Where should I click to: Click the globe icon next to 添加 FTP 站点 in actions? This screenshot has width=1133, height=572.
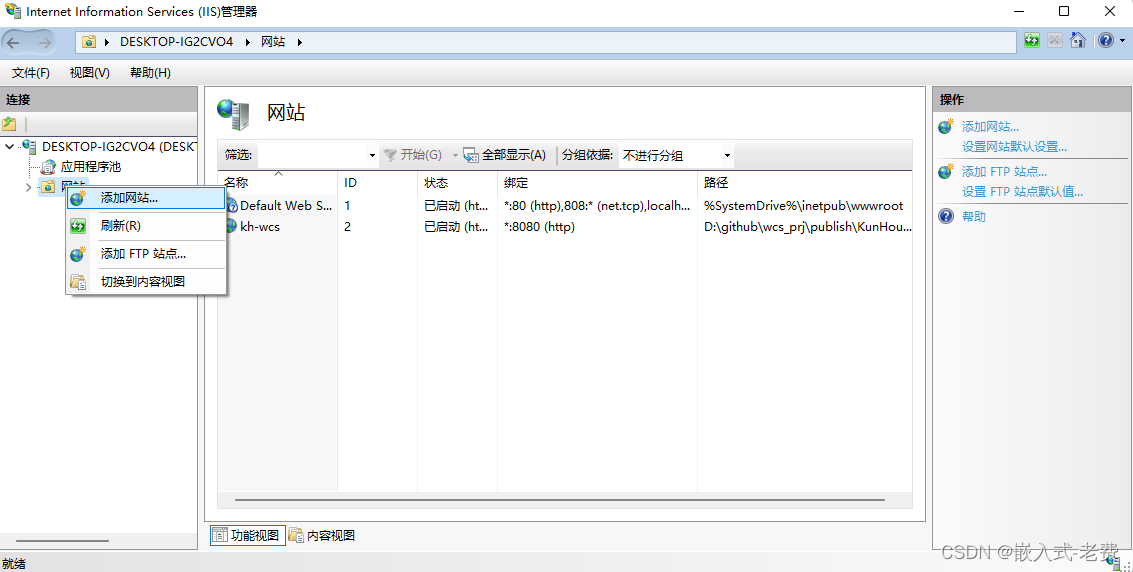947,171
